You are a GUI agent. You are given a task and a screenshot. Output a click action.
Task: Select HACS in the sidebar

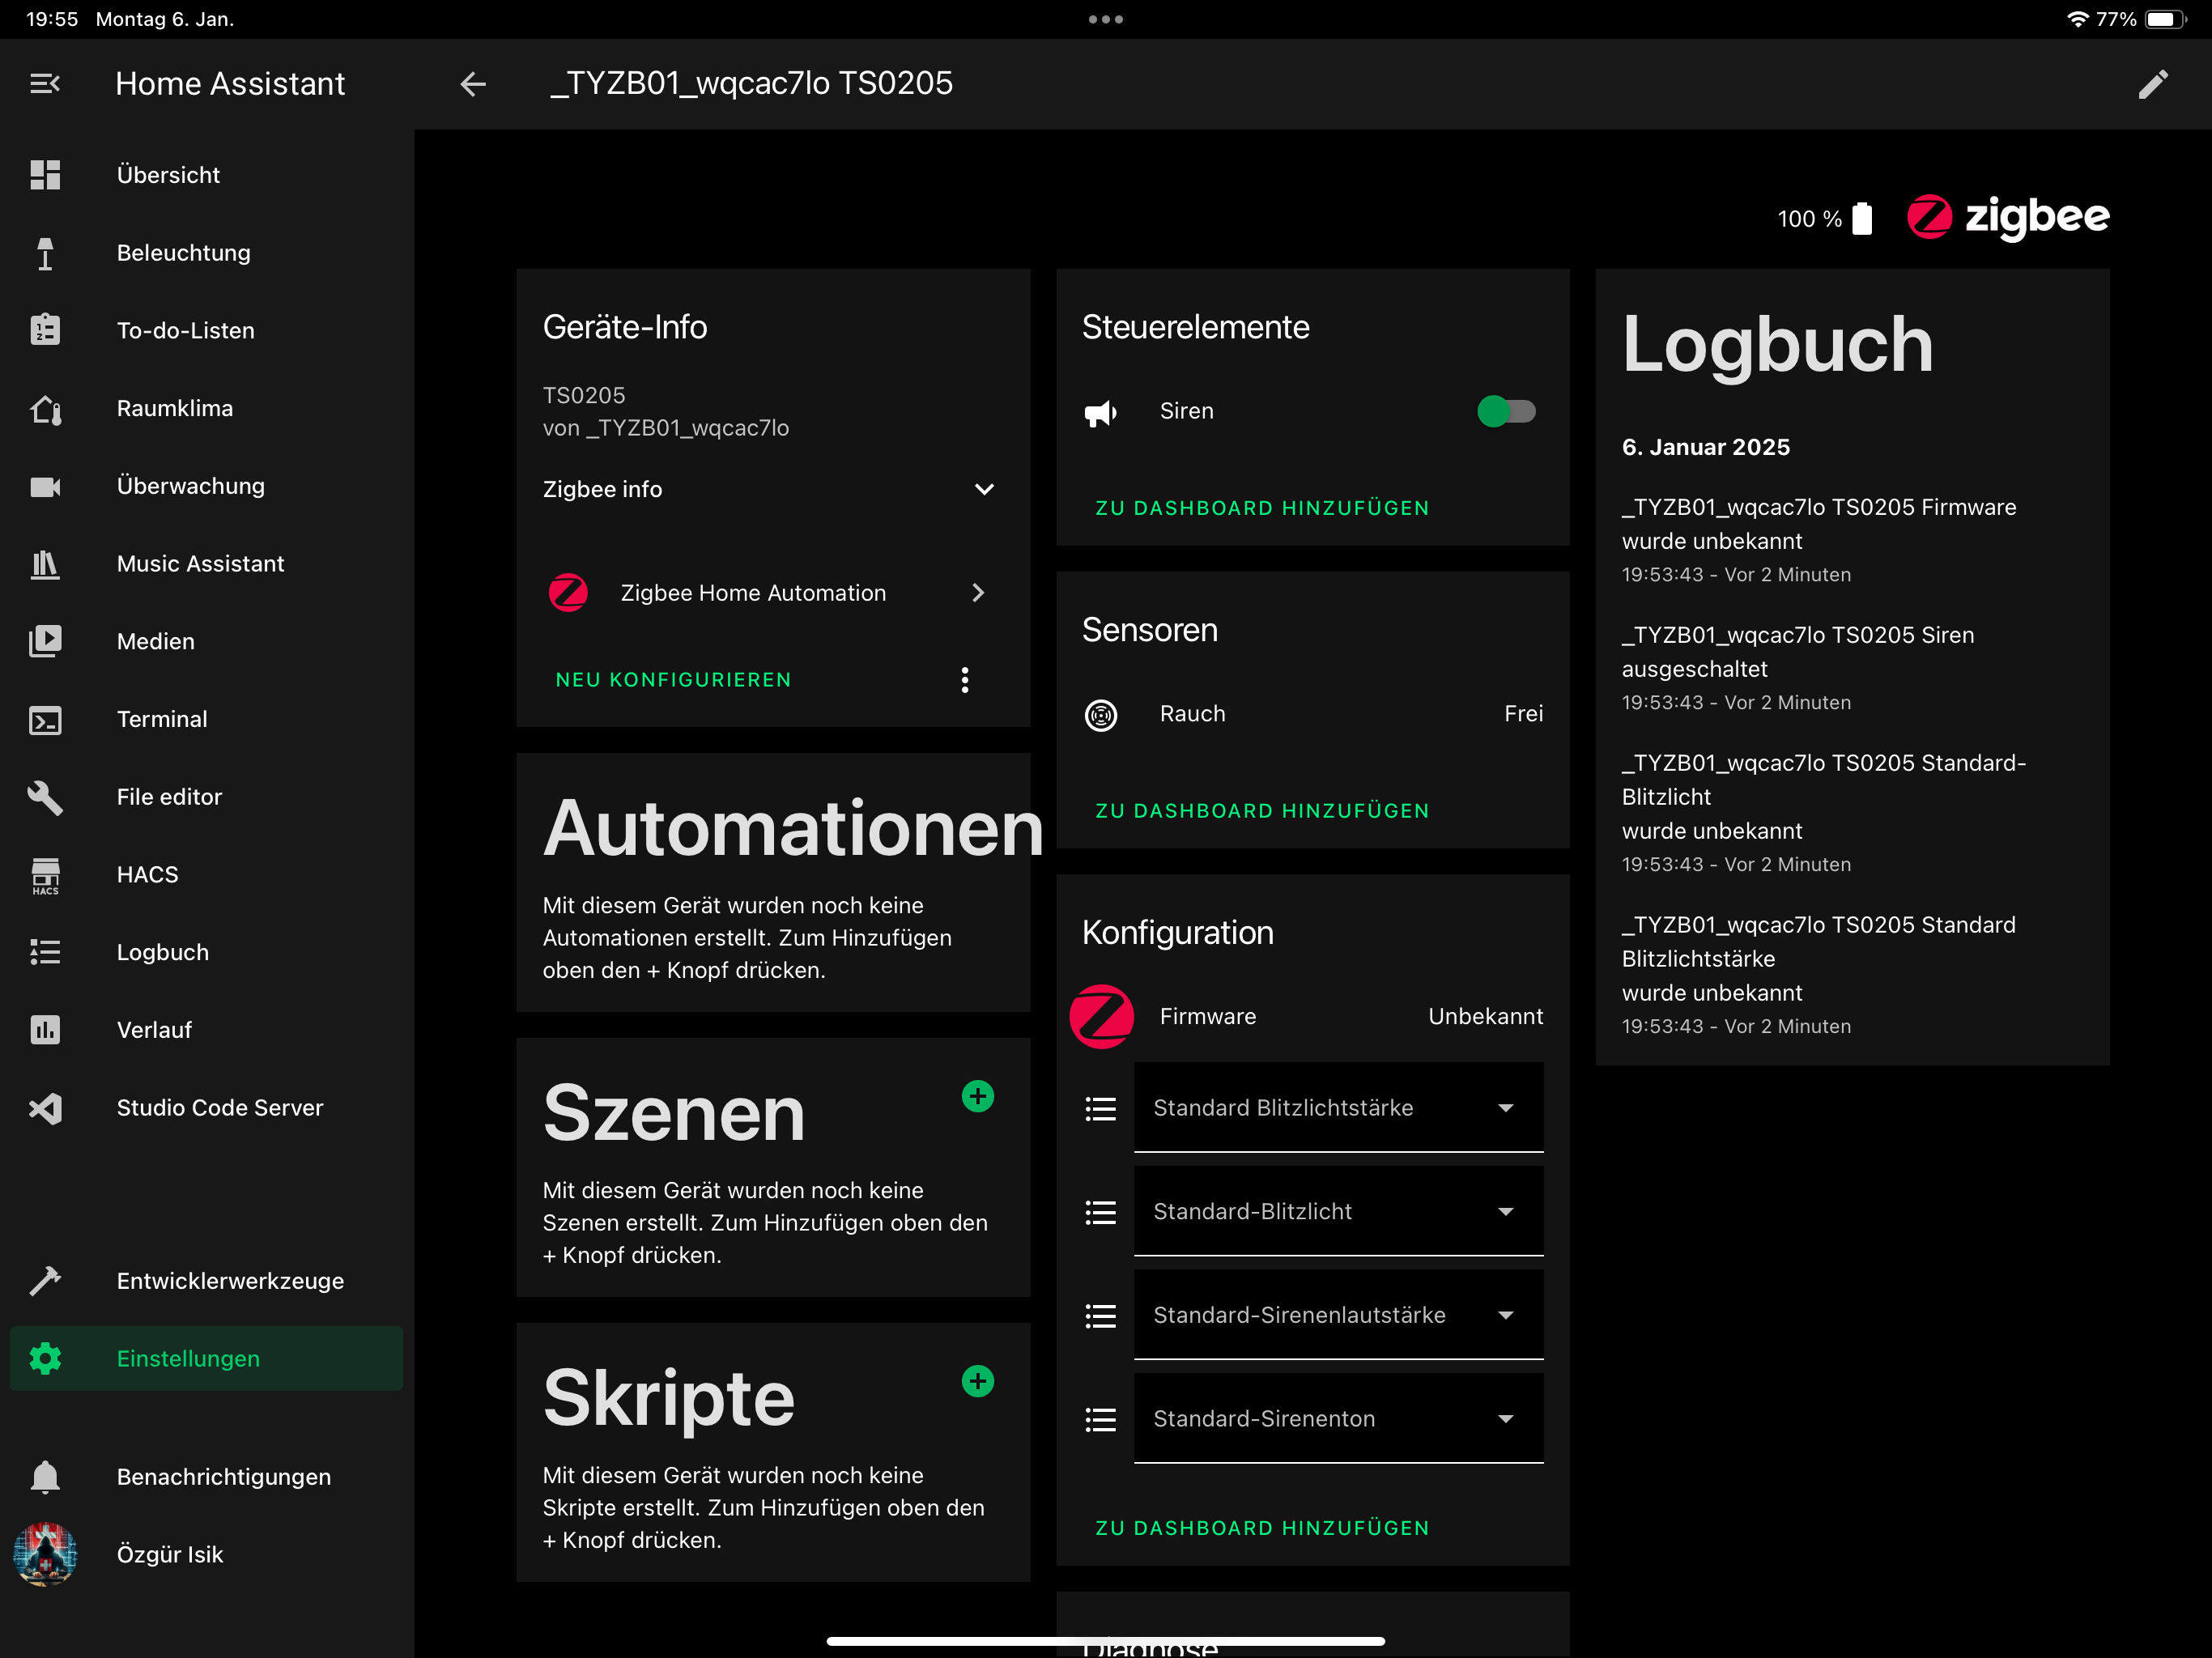(x=206, y=875)
